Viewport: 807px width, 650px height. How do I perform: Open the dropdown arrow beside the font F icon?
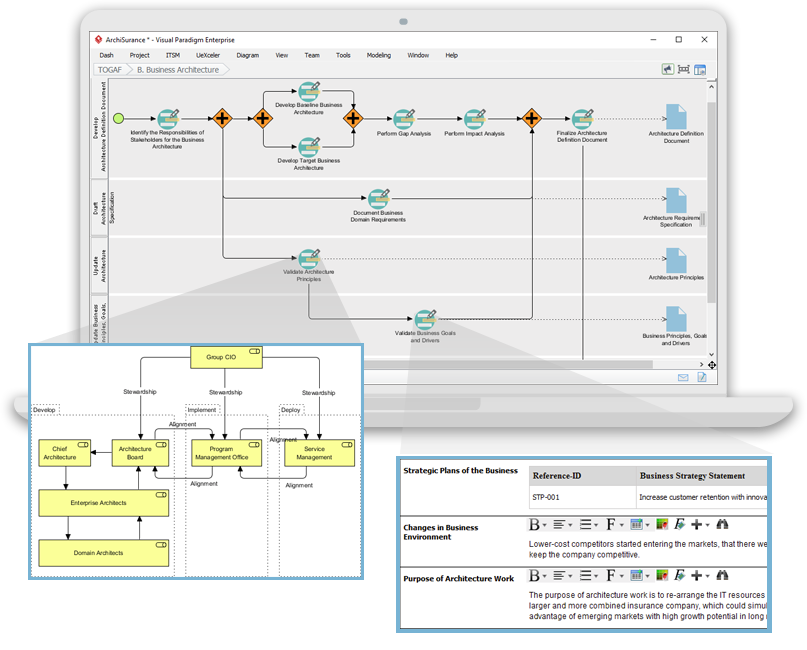(x=620, y=525)
